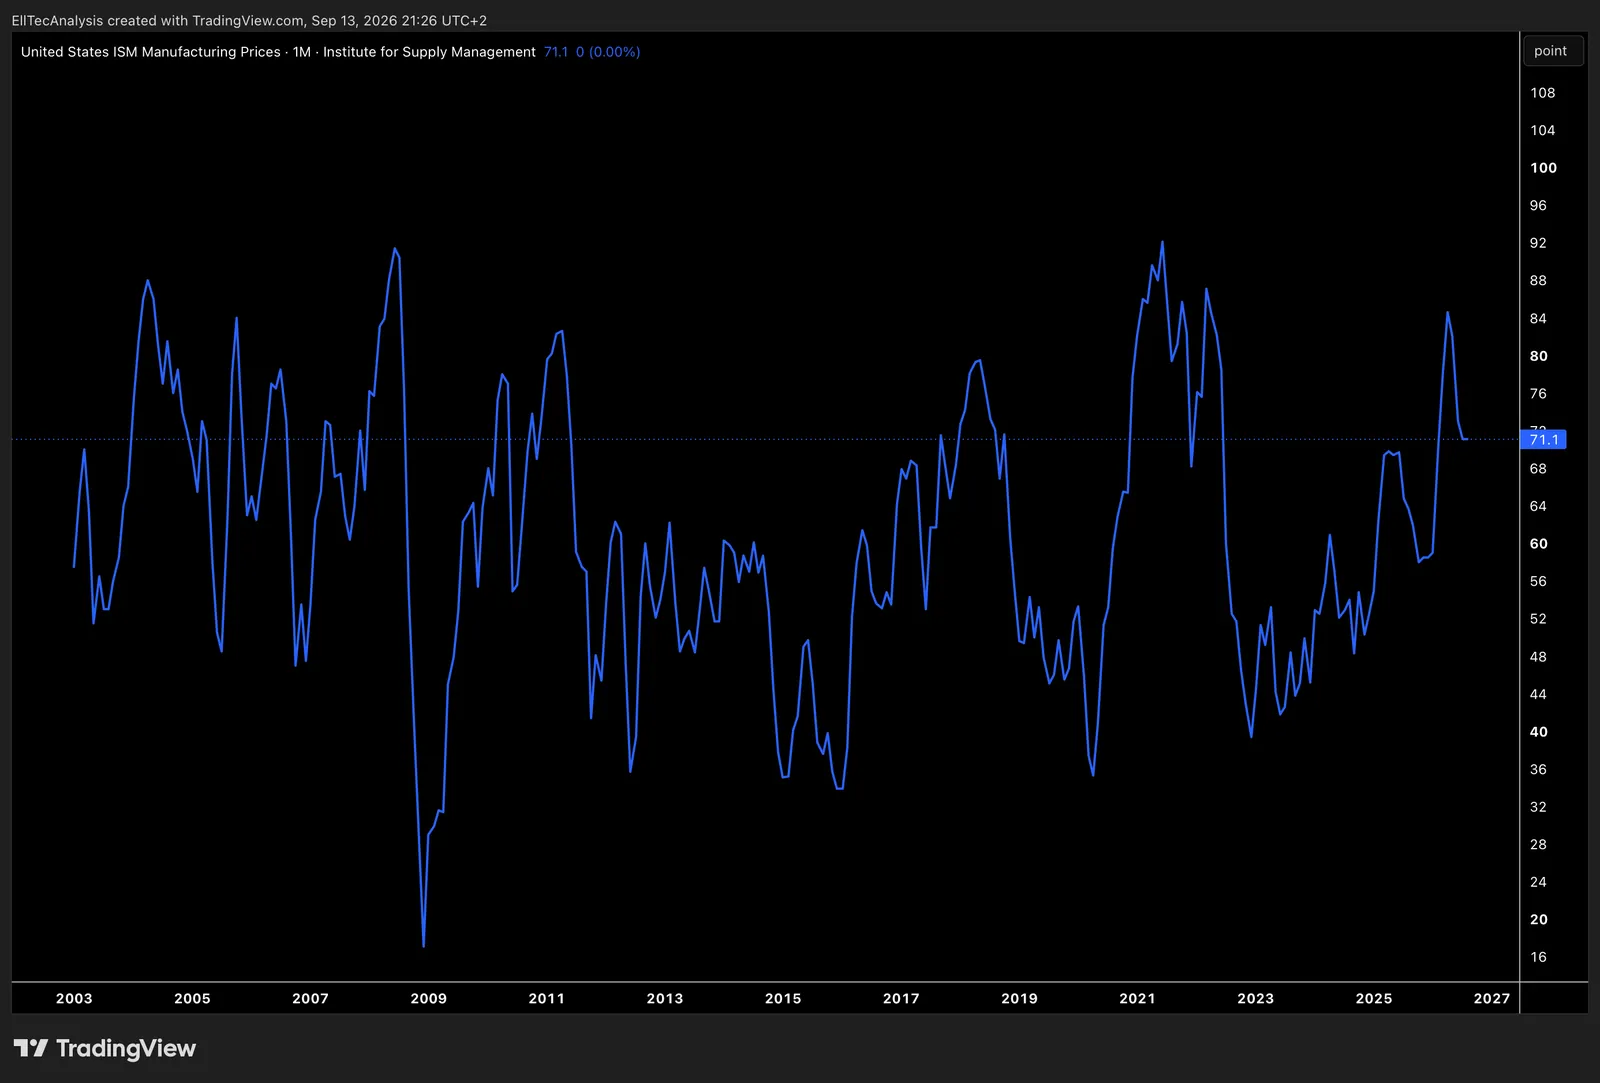Click the 20 level on price axis
1600x1083 pixels.
pyautogui.click(x=1539, y=919)
